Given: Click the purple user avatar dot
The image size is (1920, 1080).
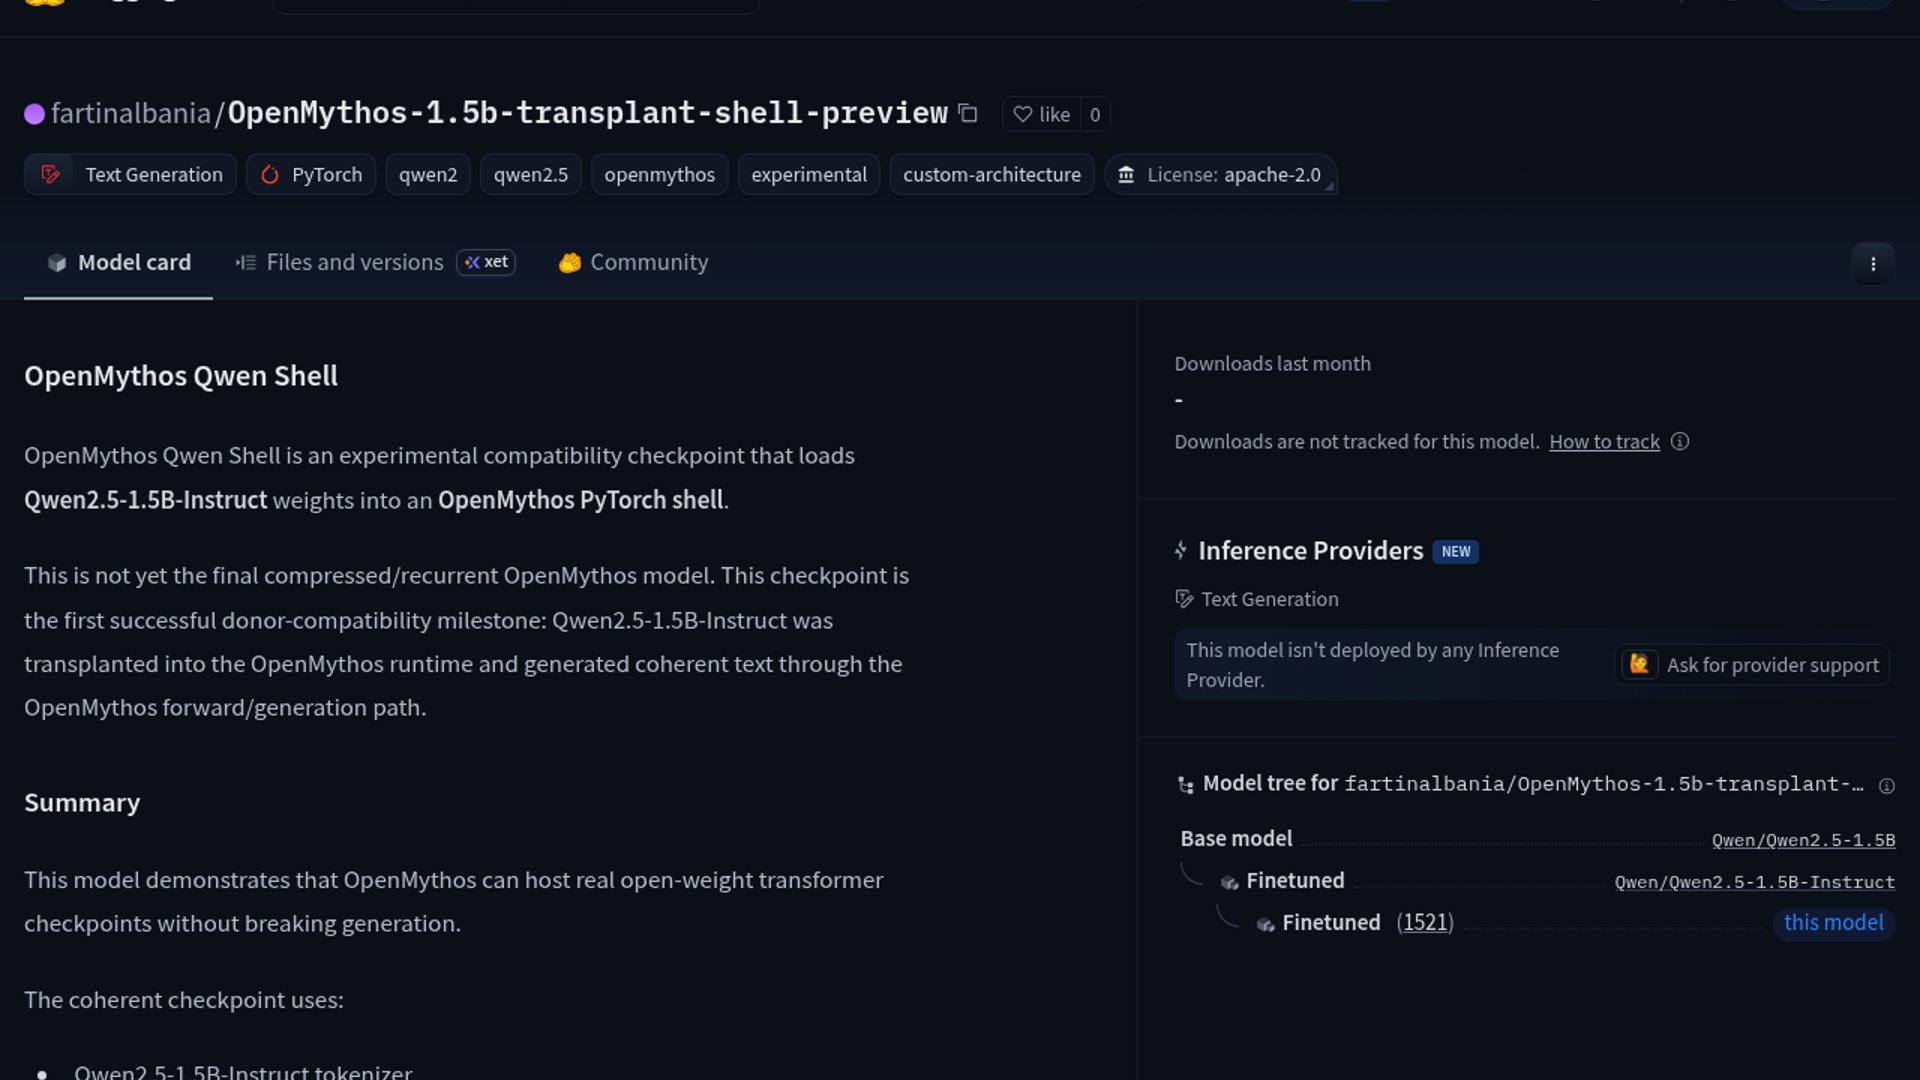Looking at the screenshot, I should [34, 114].
